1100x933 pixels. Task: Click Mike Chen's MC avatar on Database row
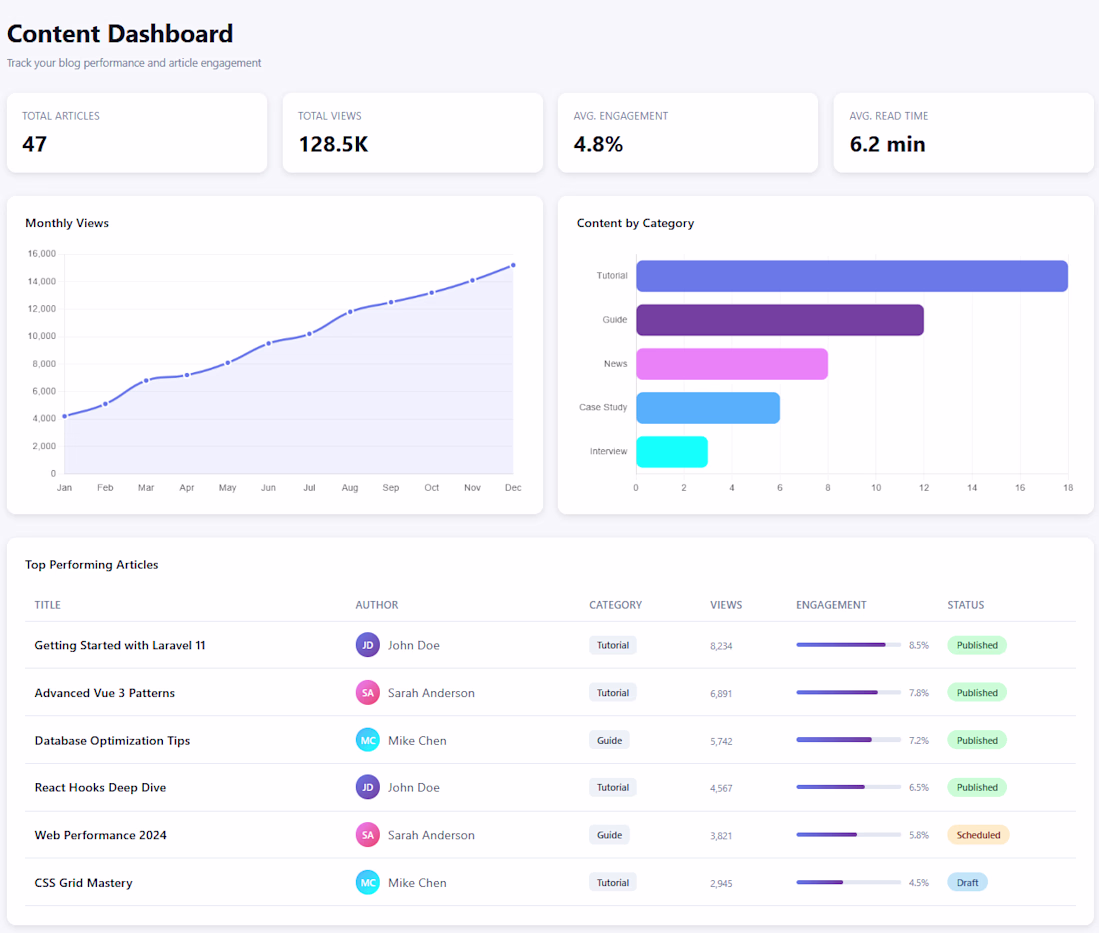(x=368, y=740)
